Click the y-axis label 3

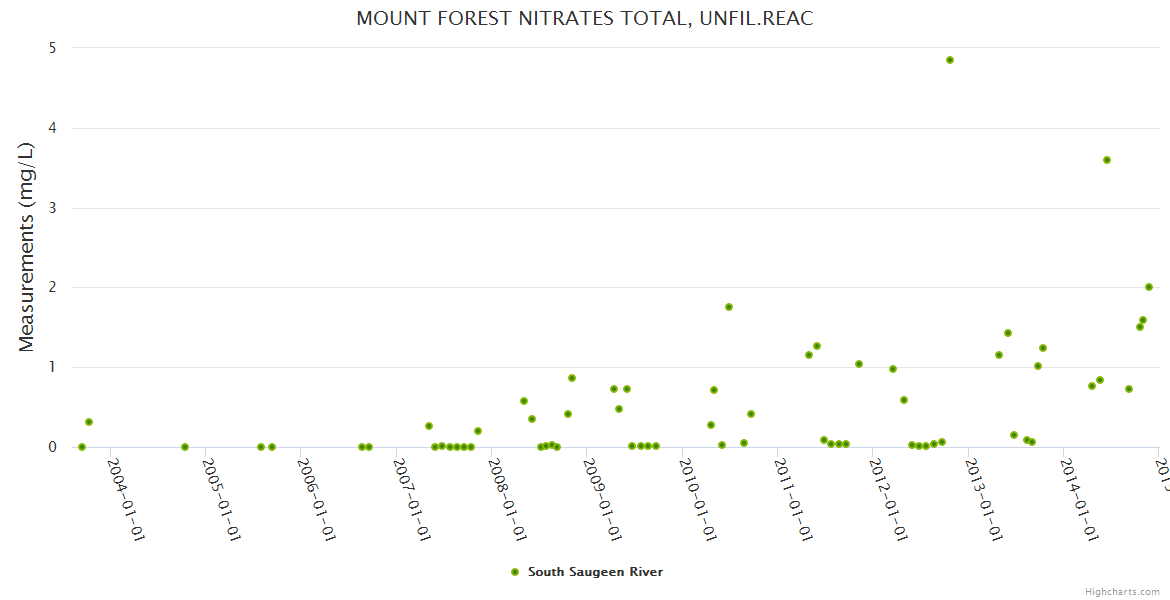pyautogui.click(x=52, y=208)
